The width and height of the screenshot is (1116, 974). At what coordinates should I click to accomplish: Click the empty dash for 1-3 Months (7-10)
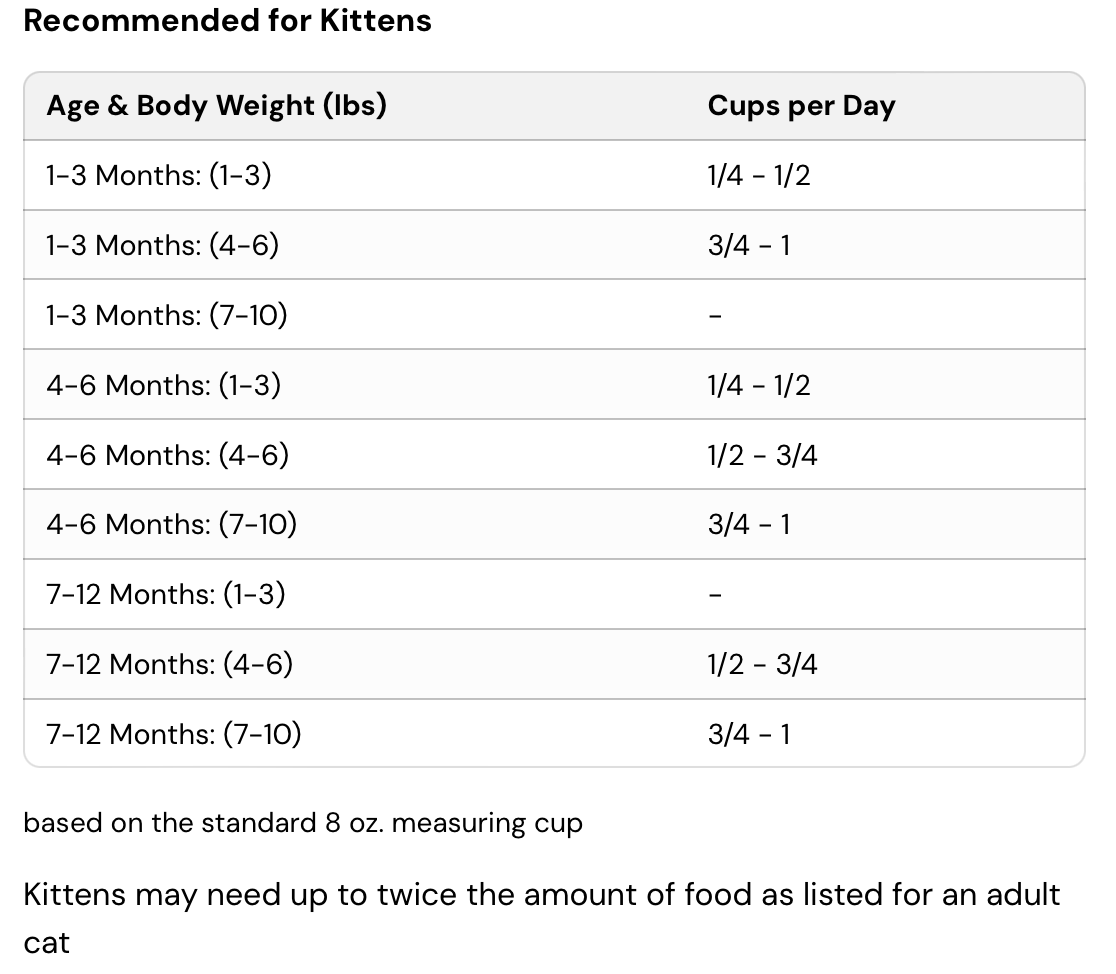(x=714, y=316)
